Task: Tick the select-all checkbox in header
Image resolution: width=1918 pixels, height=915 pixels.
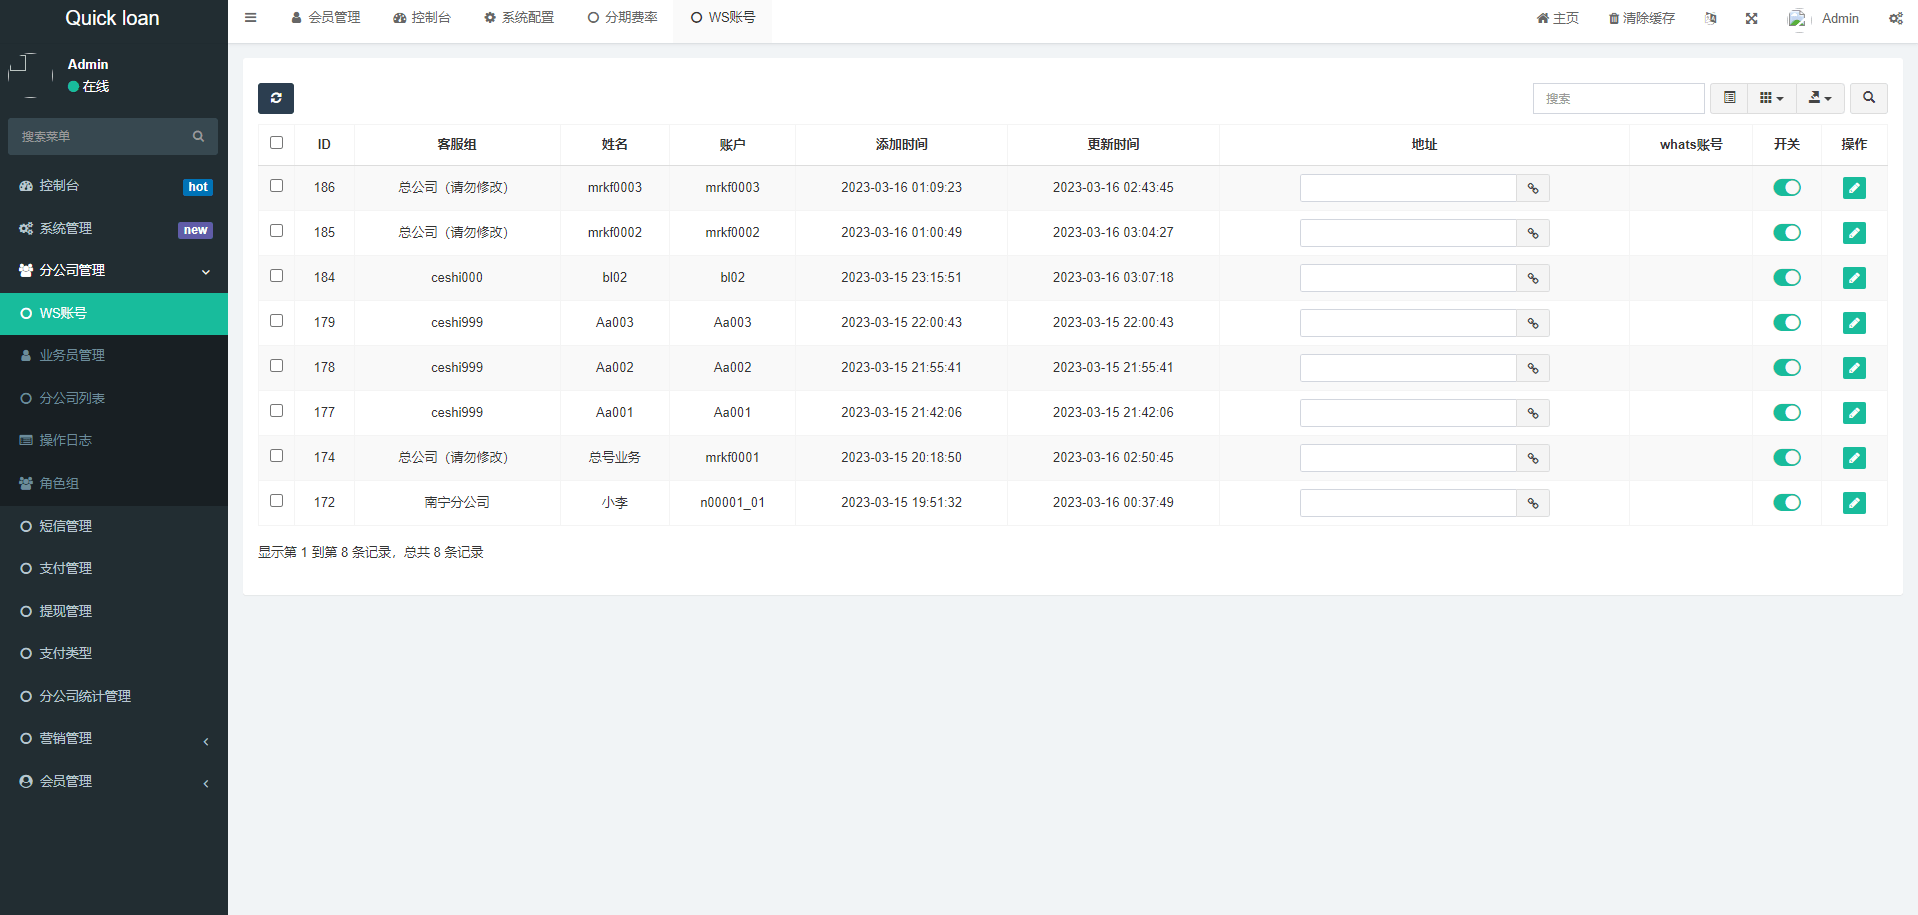Action: click(277, 143)
